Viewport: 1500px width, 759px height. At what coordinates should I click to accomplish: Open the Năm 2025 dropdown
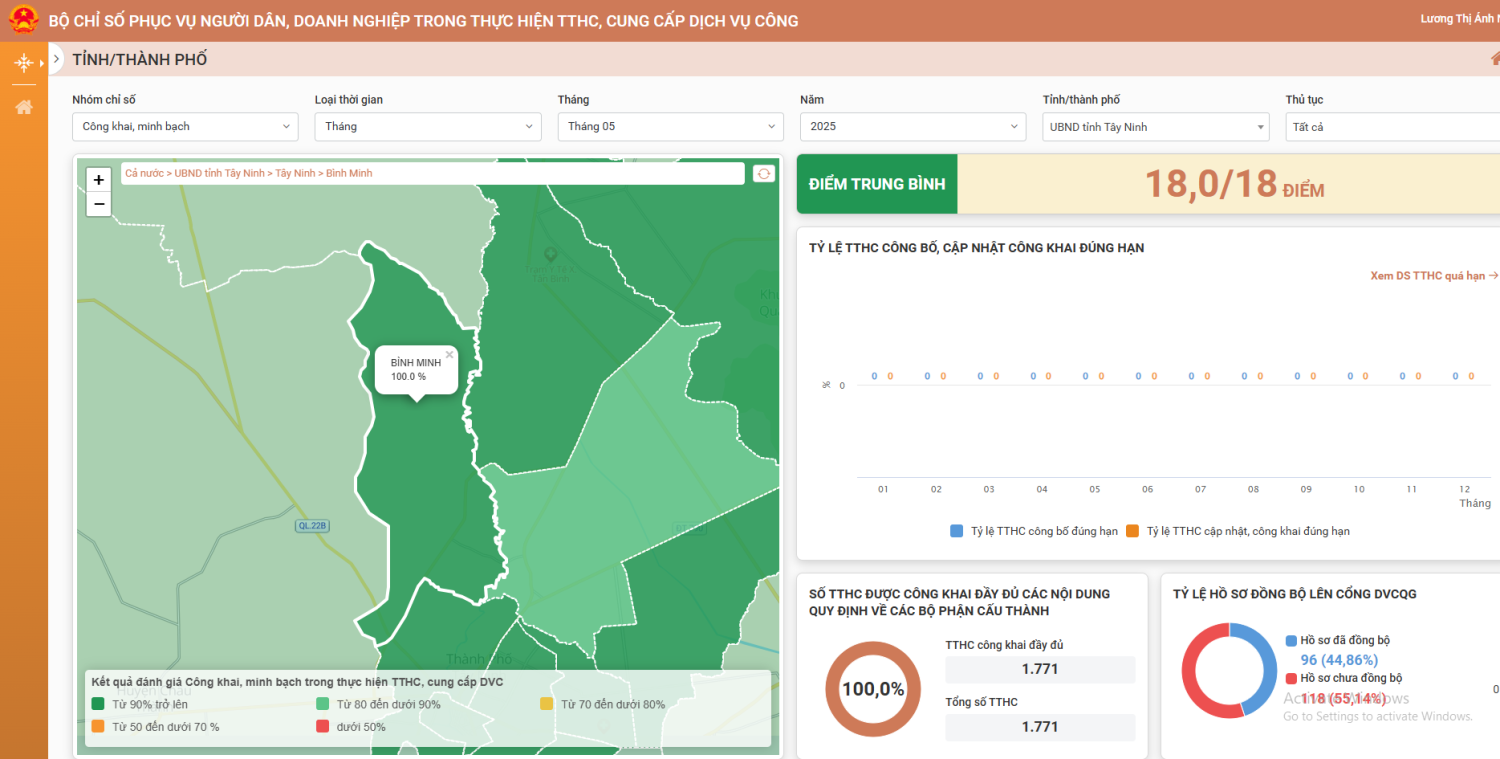[913, 127]
